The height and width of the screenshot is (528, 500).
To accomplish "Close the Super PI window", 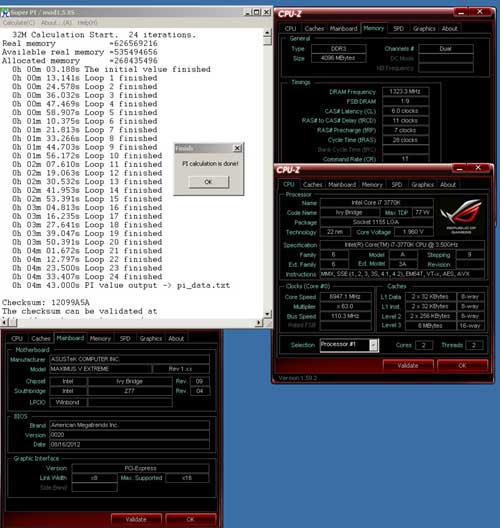I will (x=266, y=12).
